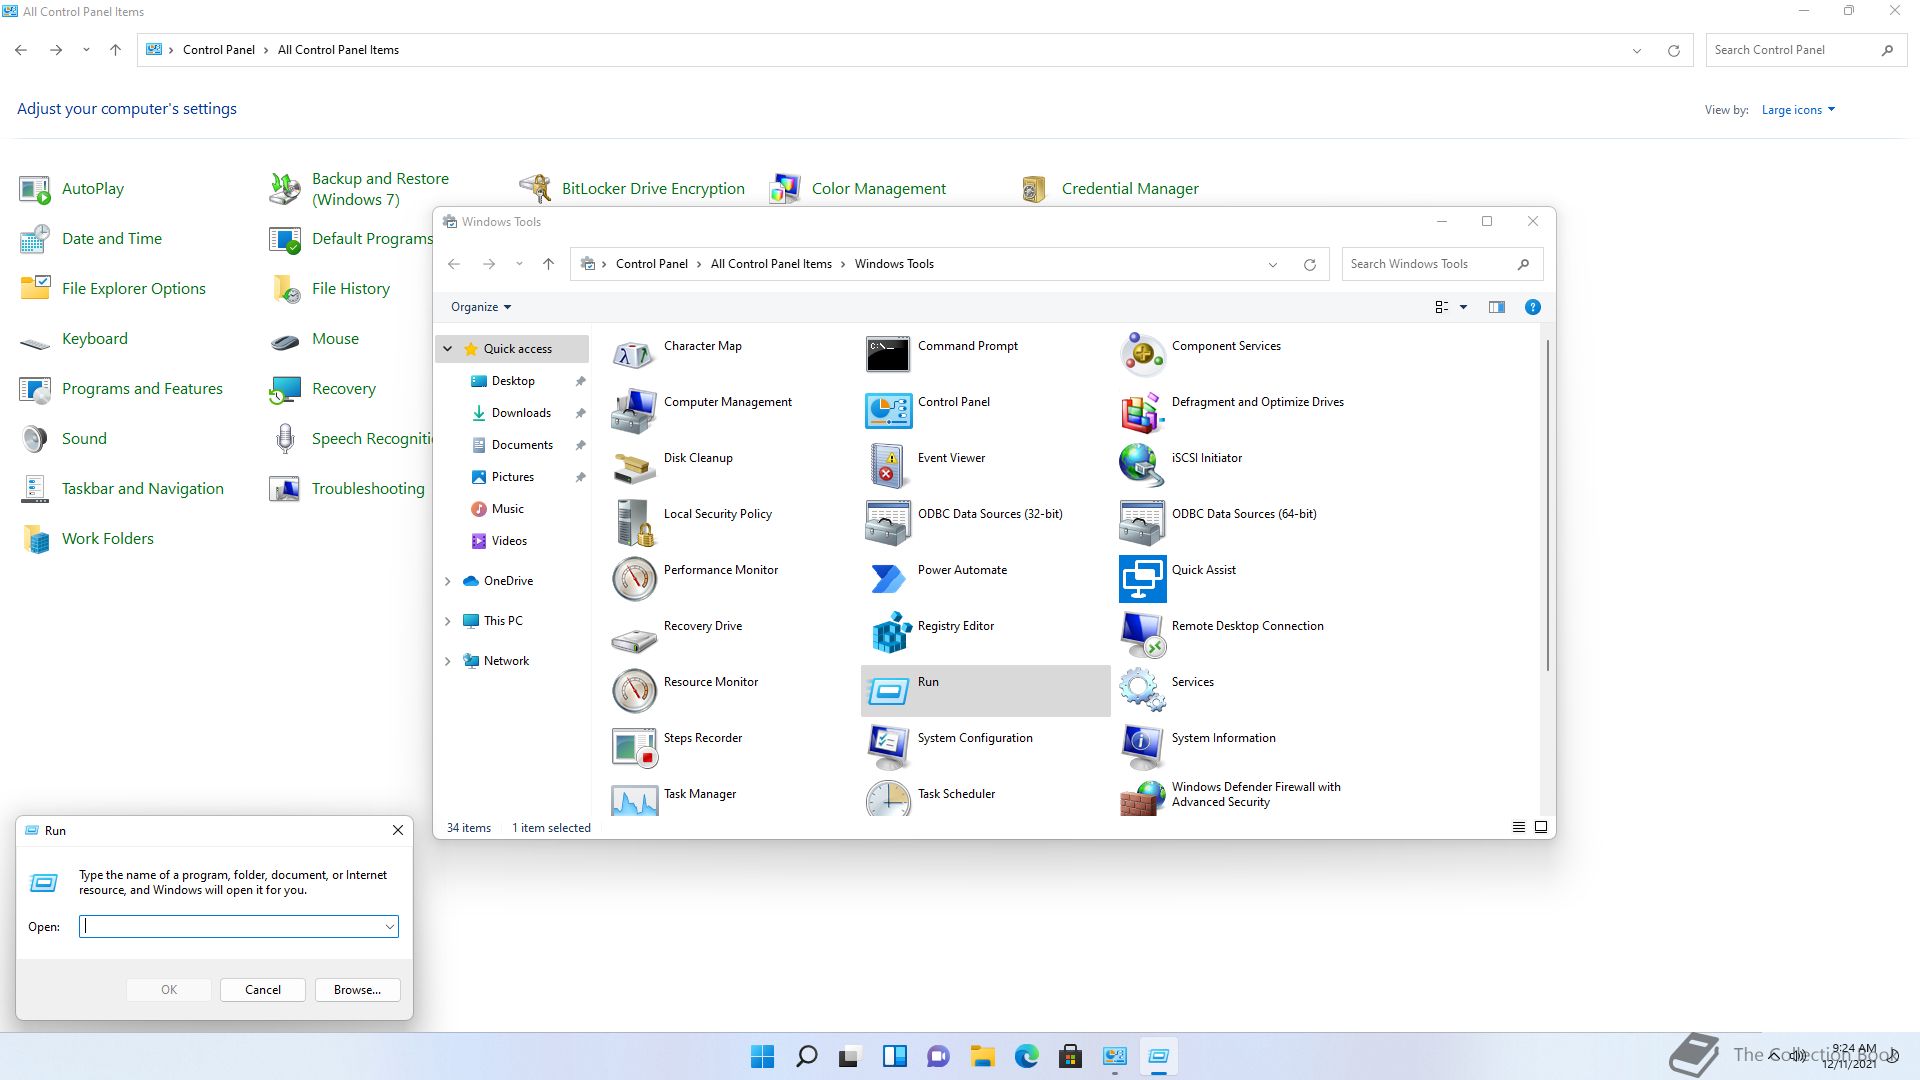The image size is (1920, 1080).
Task: Expand the Network tree node
Action: click(447, 661)
